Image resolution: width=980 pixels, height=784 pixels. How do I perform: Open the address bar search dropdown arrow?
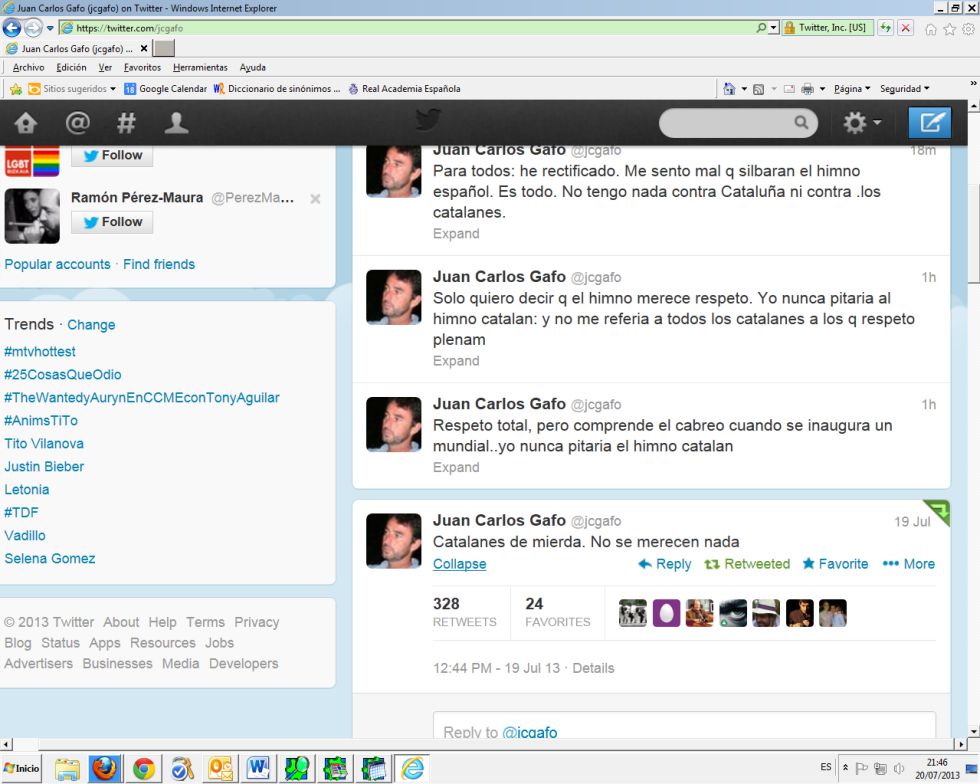tap(774, 28)
